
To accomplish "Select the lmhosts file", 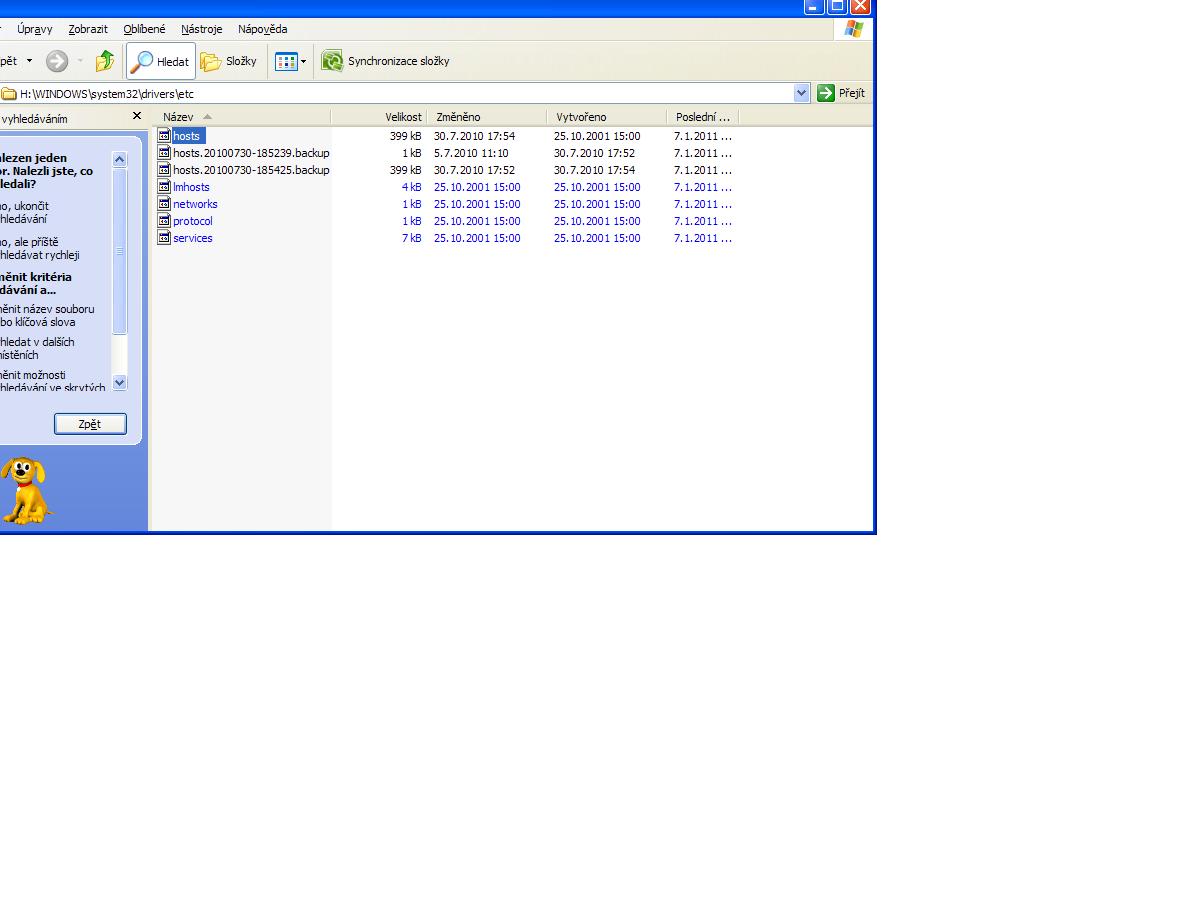I will pos(191,187).
